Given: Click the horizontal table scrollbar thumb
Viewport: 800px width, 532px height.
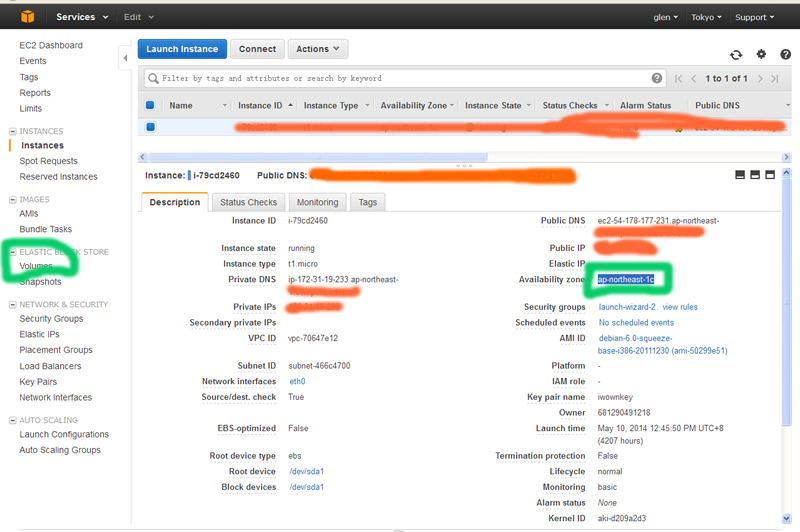Looking at the screenshot, I should 317,157.
